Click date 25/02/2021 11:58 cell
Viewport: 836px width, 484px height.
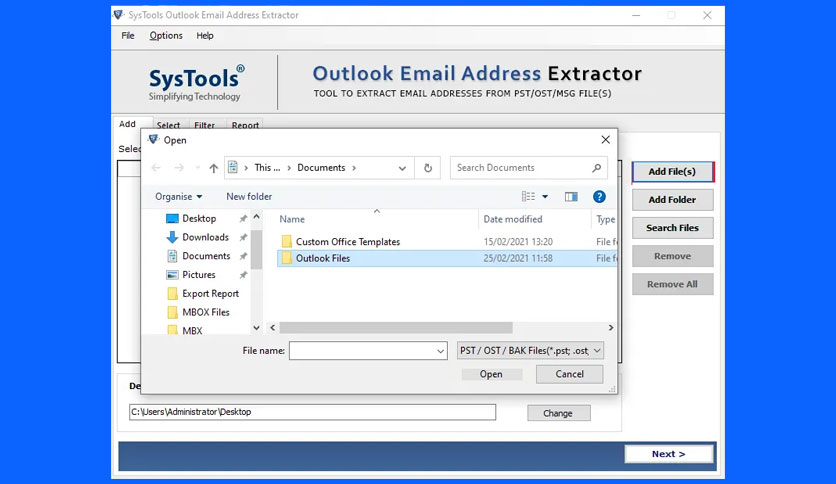tap(518, 258)
